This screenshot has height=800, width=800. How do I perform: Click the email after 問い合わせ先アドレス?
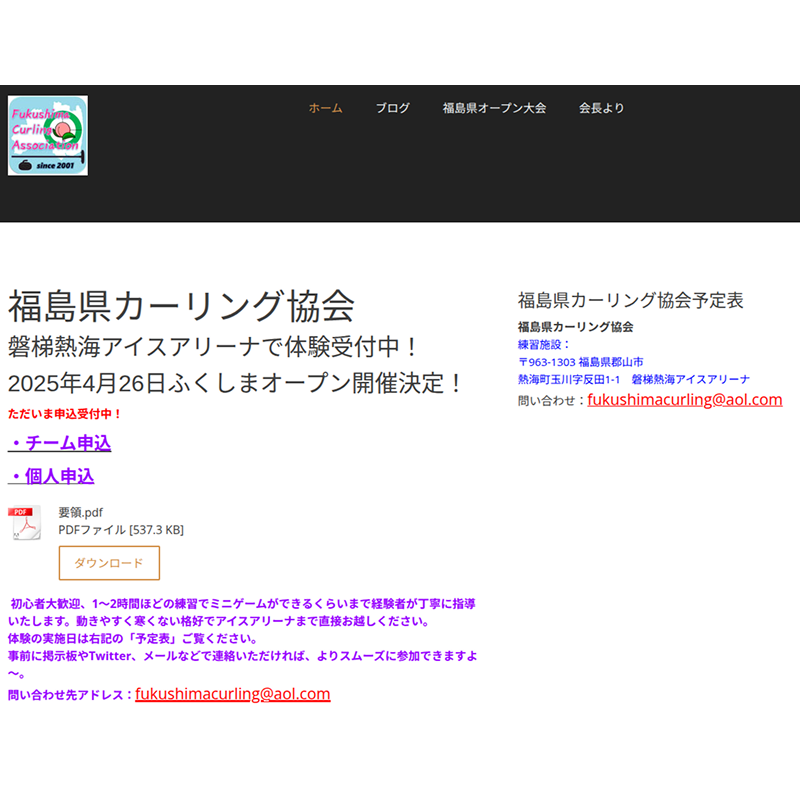click(232, 694)
